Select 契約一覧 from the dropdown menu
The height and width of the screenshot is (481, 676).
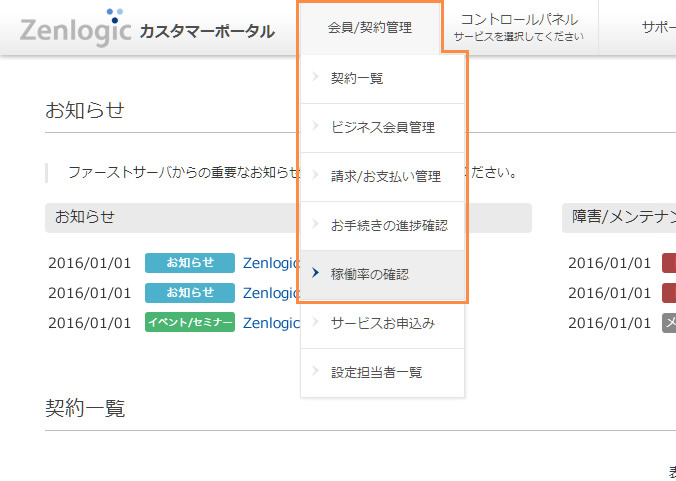(357, 78)
